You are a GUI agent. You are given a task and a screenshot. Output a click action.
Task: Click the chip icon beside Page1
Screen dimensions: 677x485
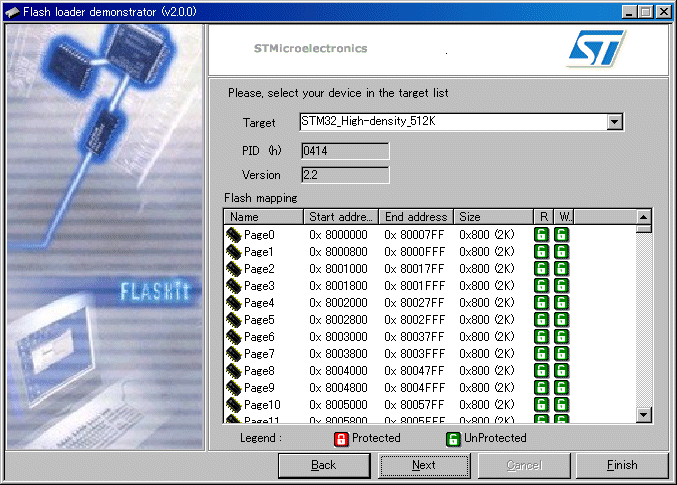(234, 252)
